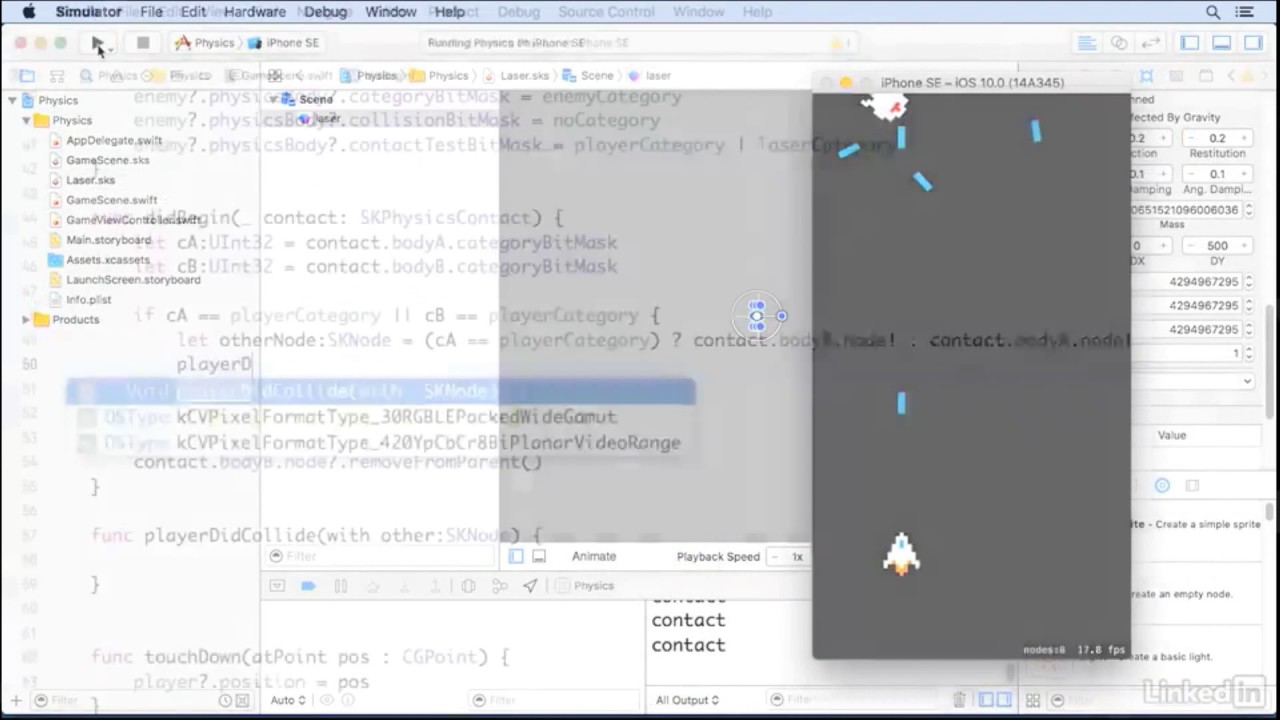1280x720 pixels.
Task: Decrease playback speed with minus button
Action: pos(775,557)
